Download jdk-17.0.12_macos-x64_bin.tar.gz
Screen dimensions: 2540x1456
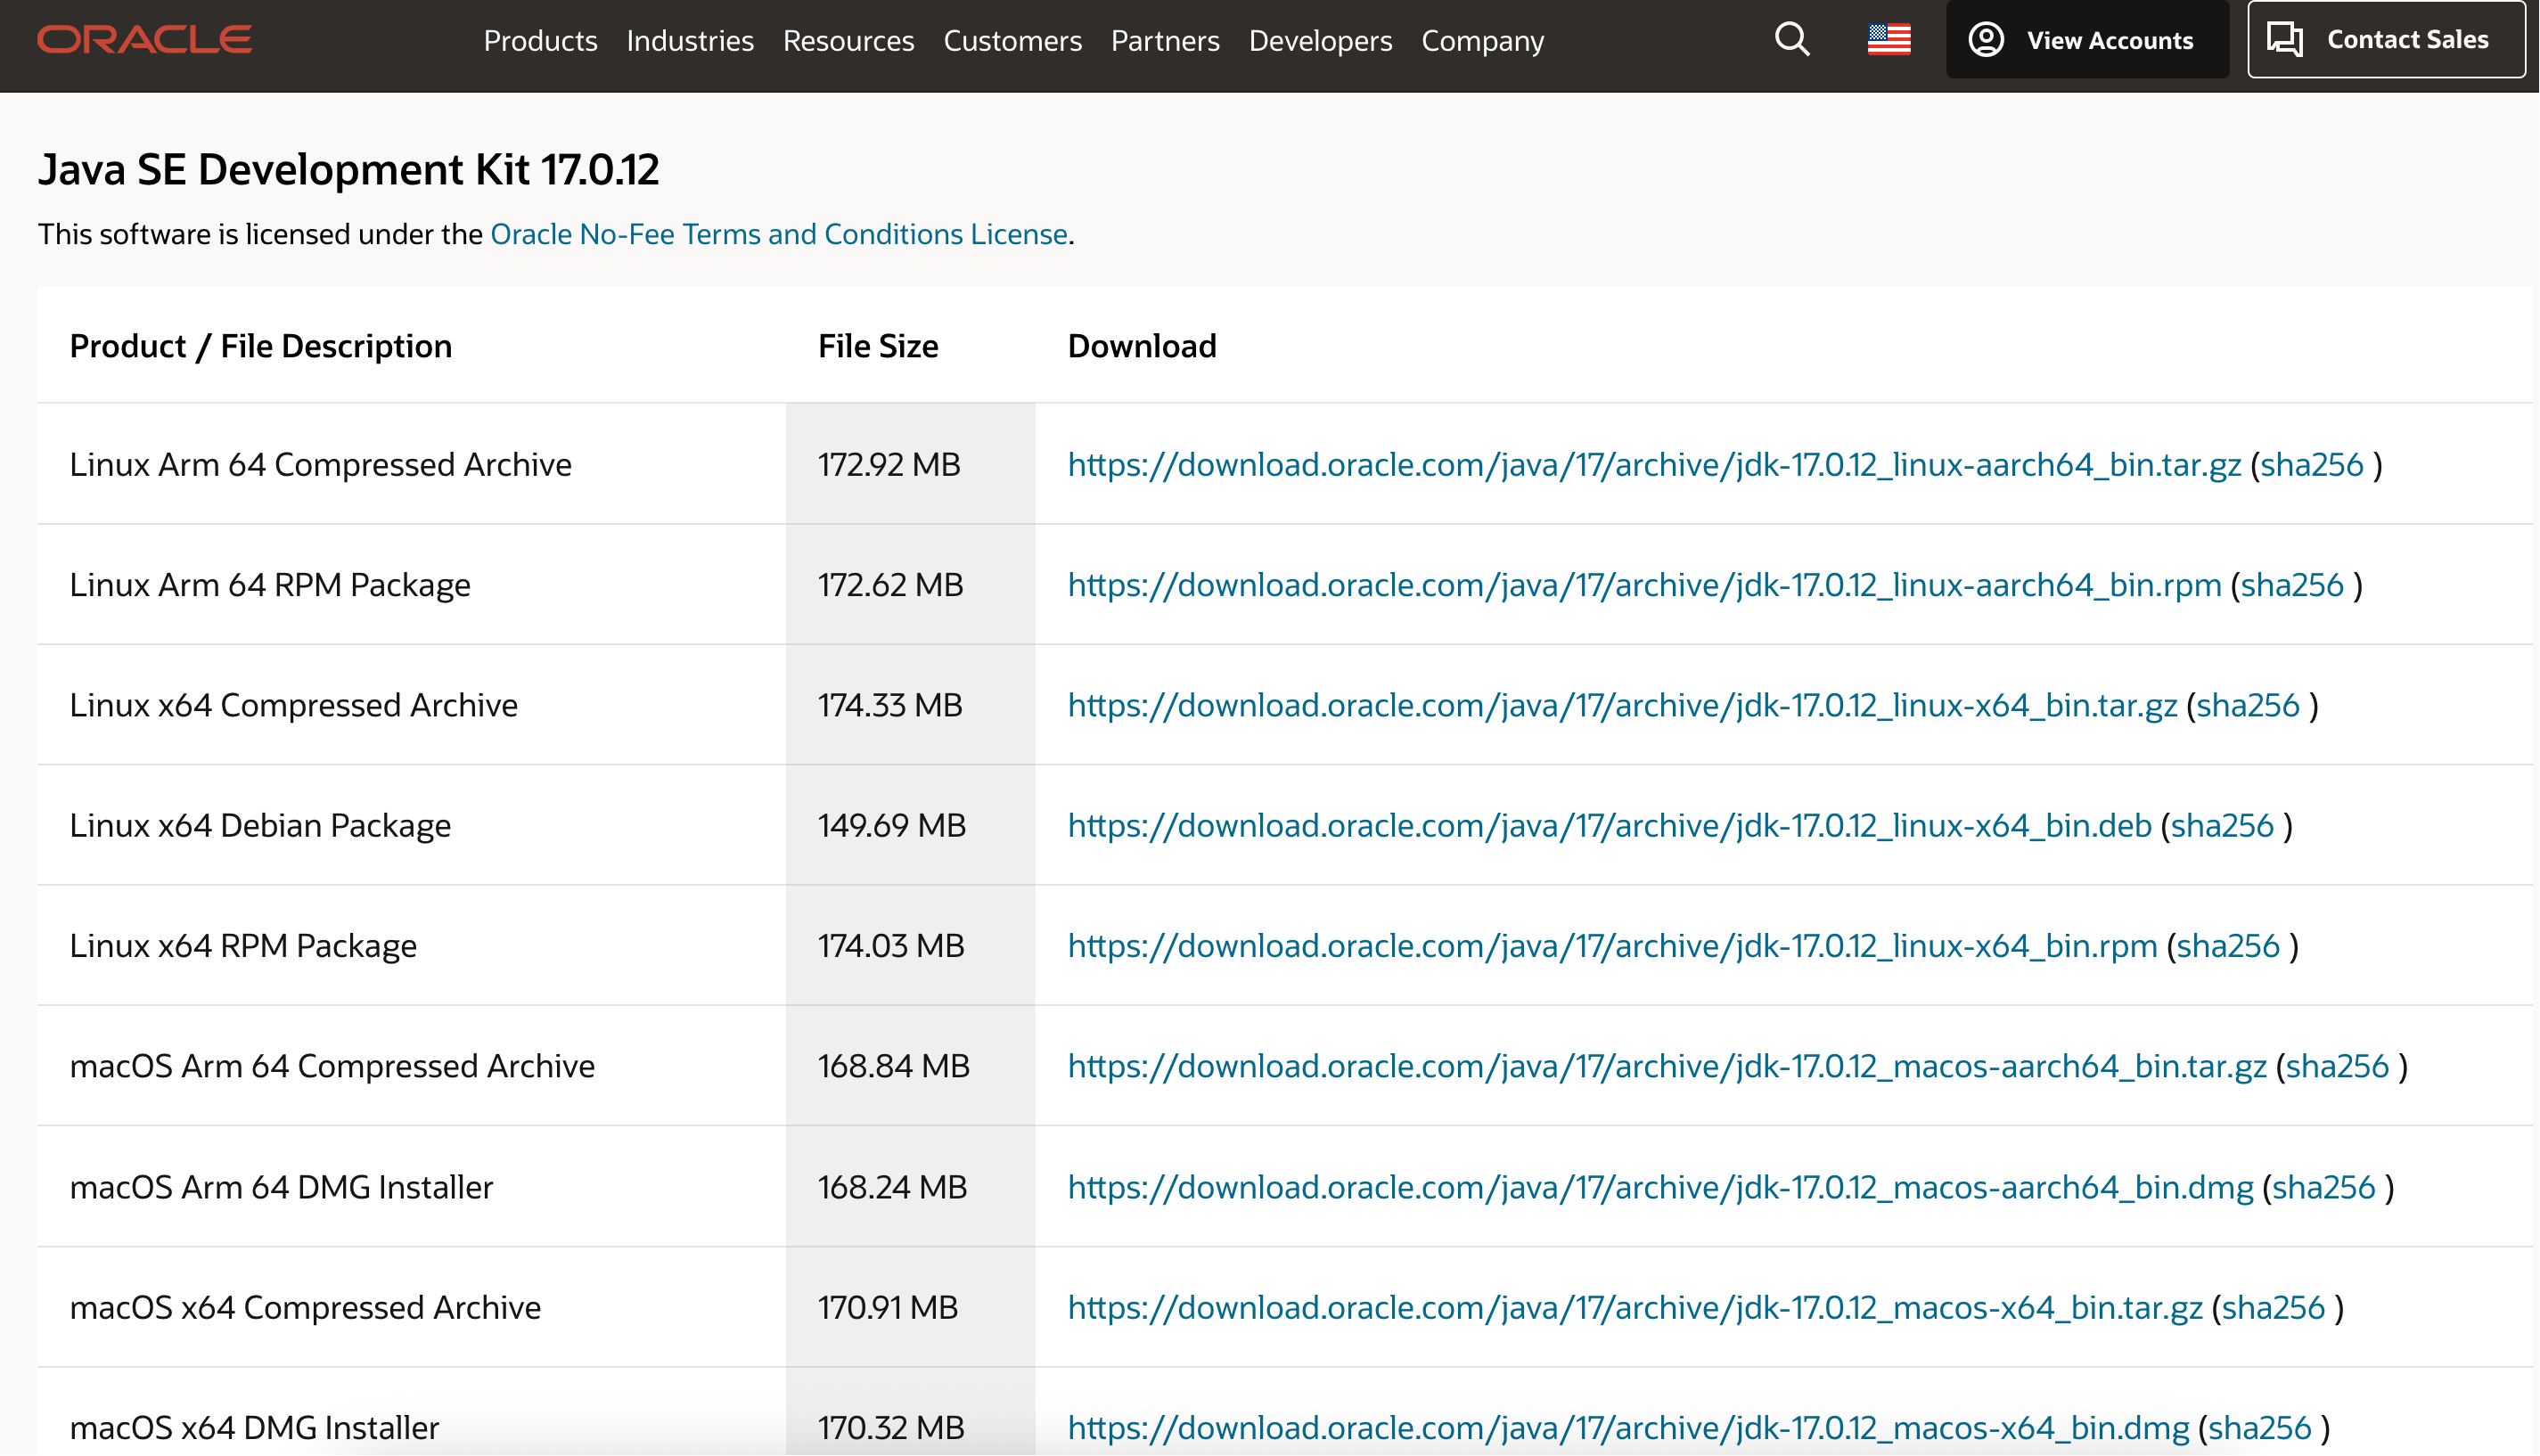pos(1635,1307)
